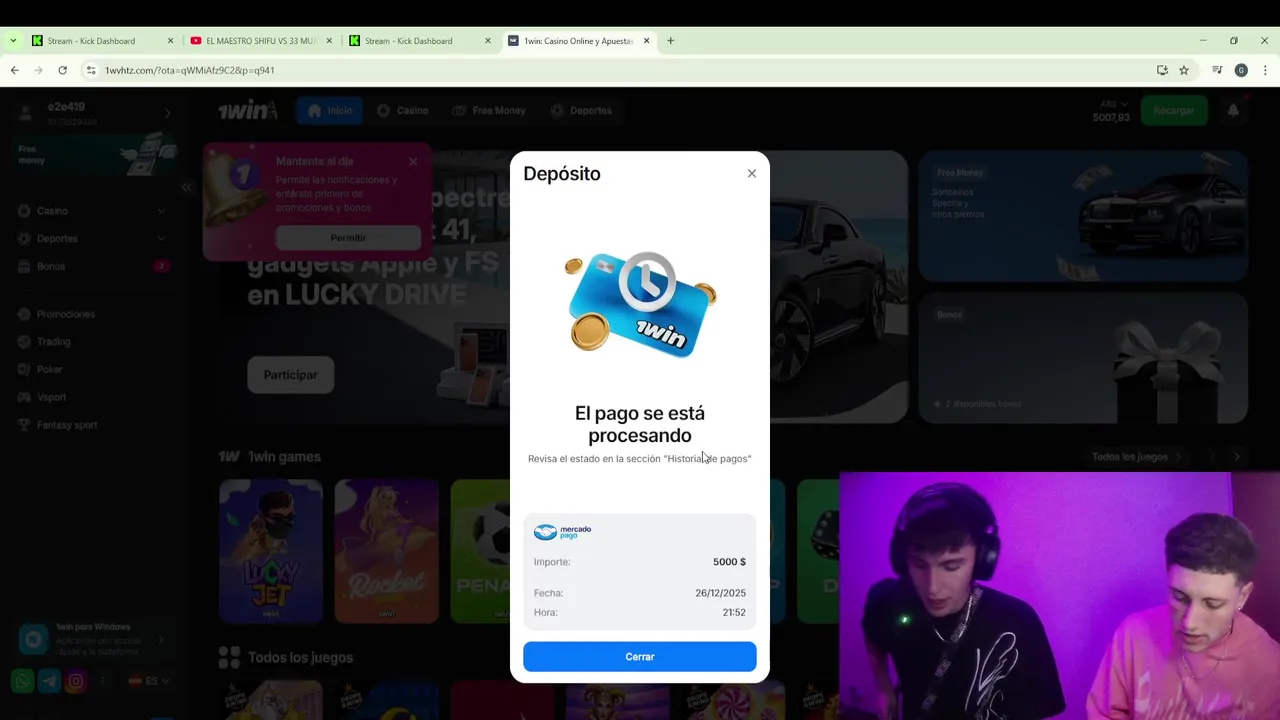
Task: Click the blue Cerrar button
Action: (640, 657)
